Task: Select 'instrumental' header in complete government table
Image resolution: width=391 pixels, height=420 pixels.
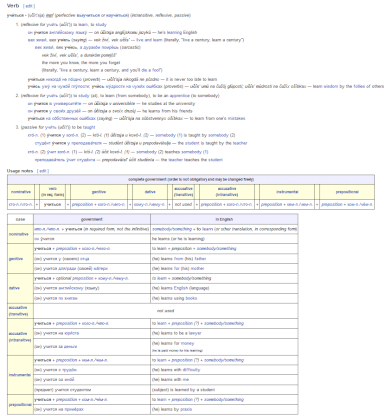Action: point(287,192)
